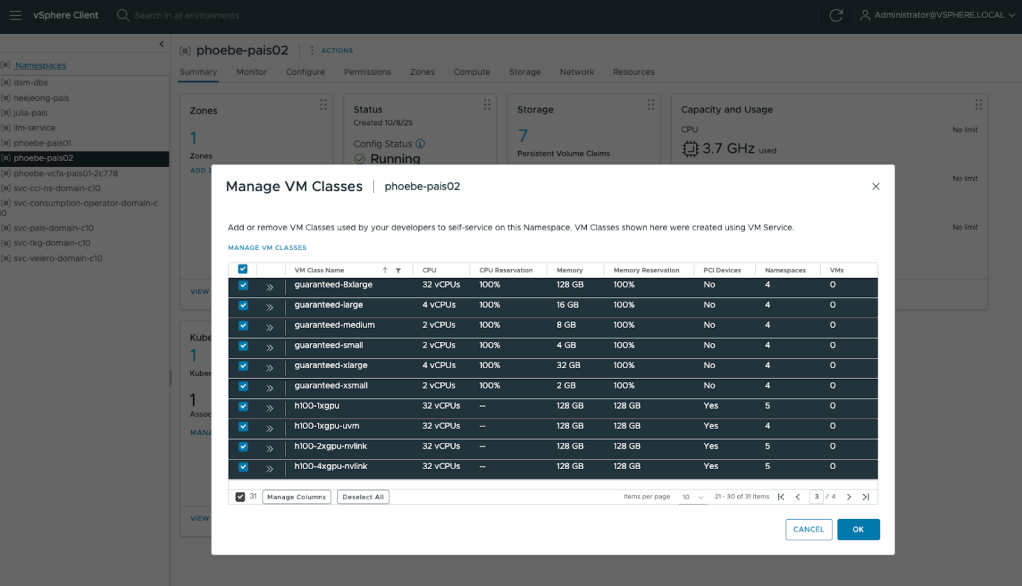Switch to the Configure tab

coord(305,72)
